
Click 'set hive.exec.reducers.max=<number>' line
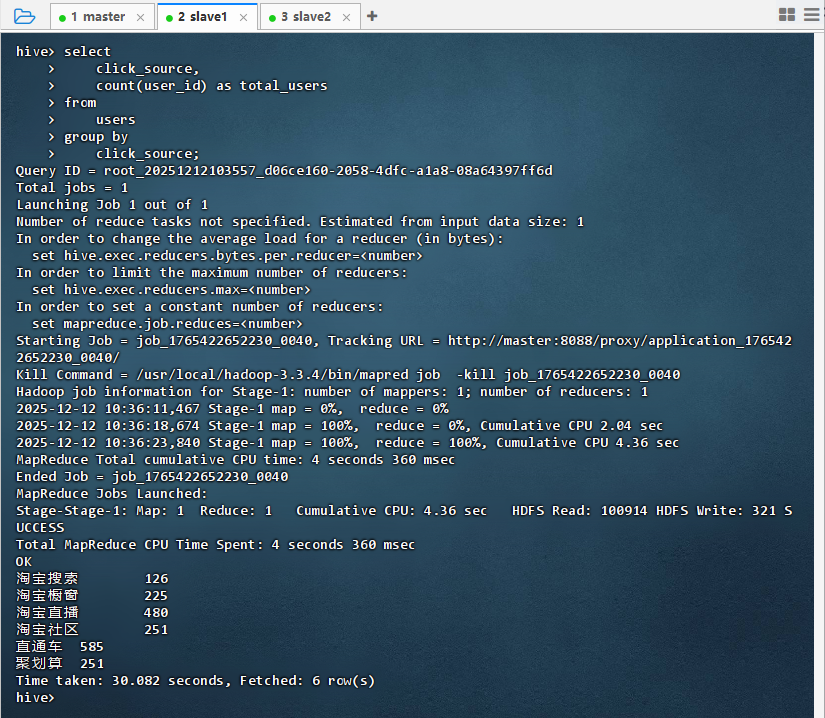coord(171,290)
